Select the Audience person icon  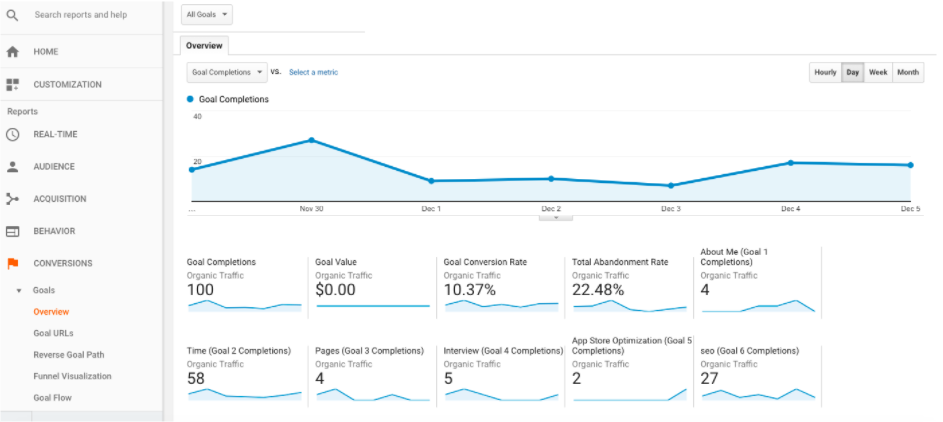click(x=13, y=167)
